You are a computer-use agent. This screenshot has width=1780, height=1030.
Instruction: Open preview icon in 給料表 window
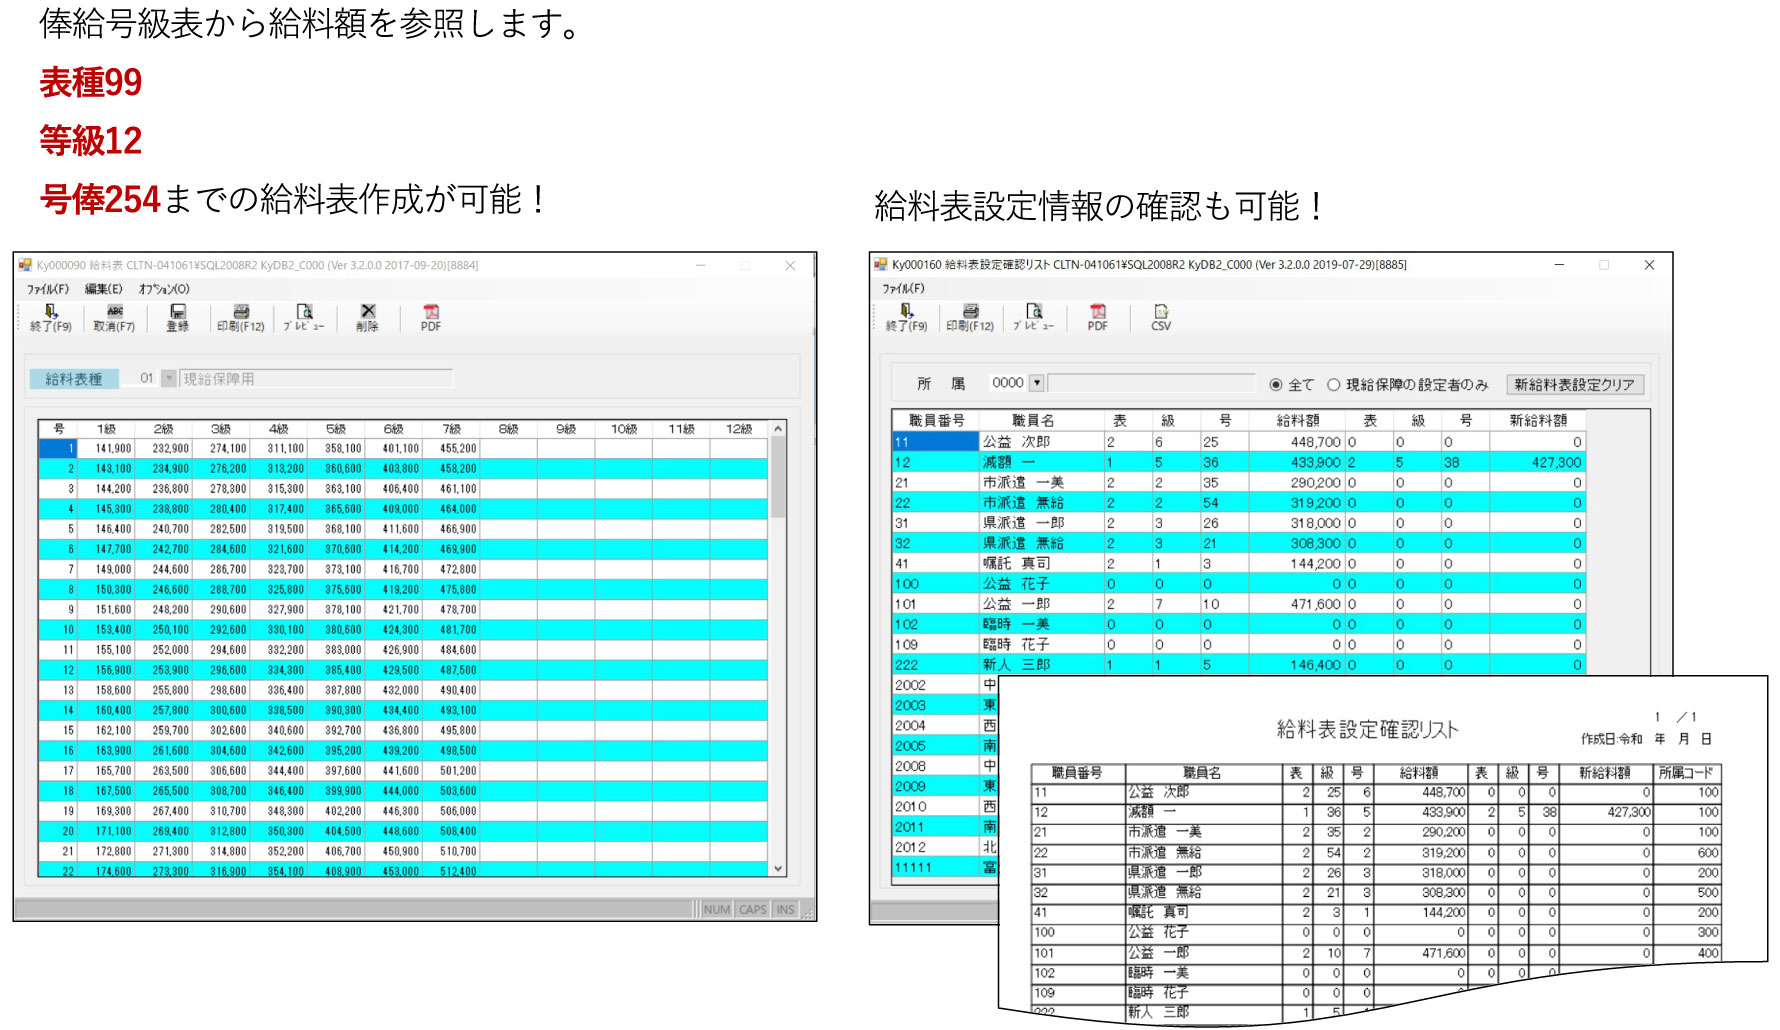pyautogui.click(x=304, y=318)
